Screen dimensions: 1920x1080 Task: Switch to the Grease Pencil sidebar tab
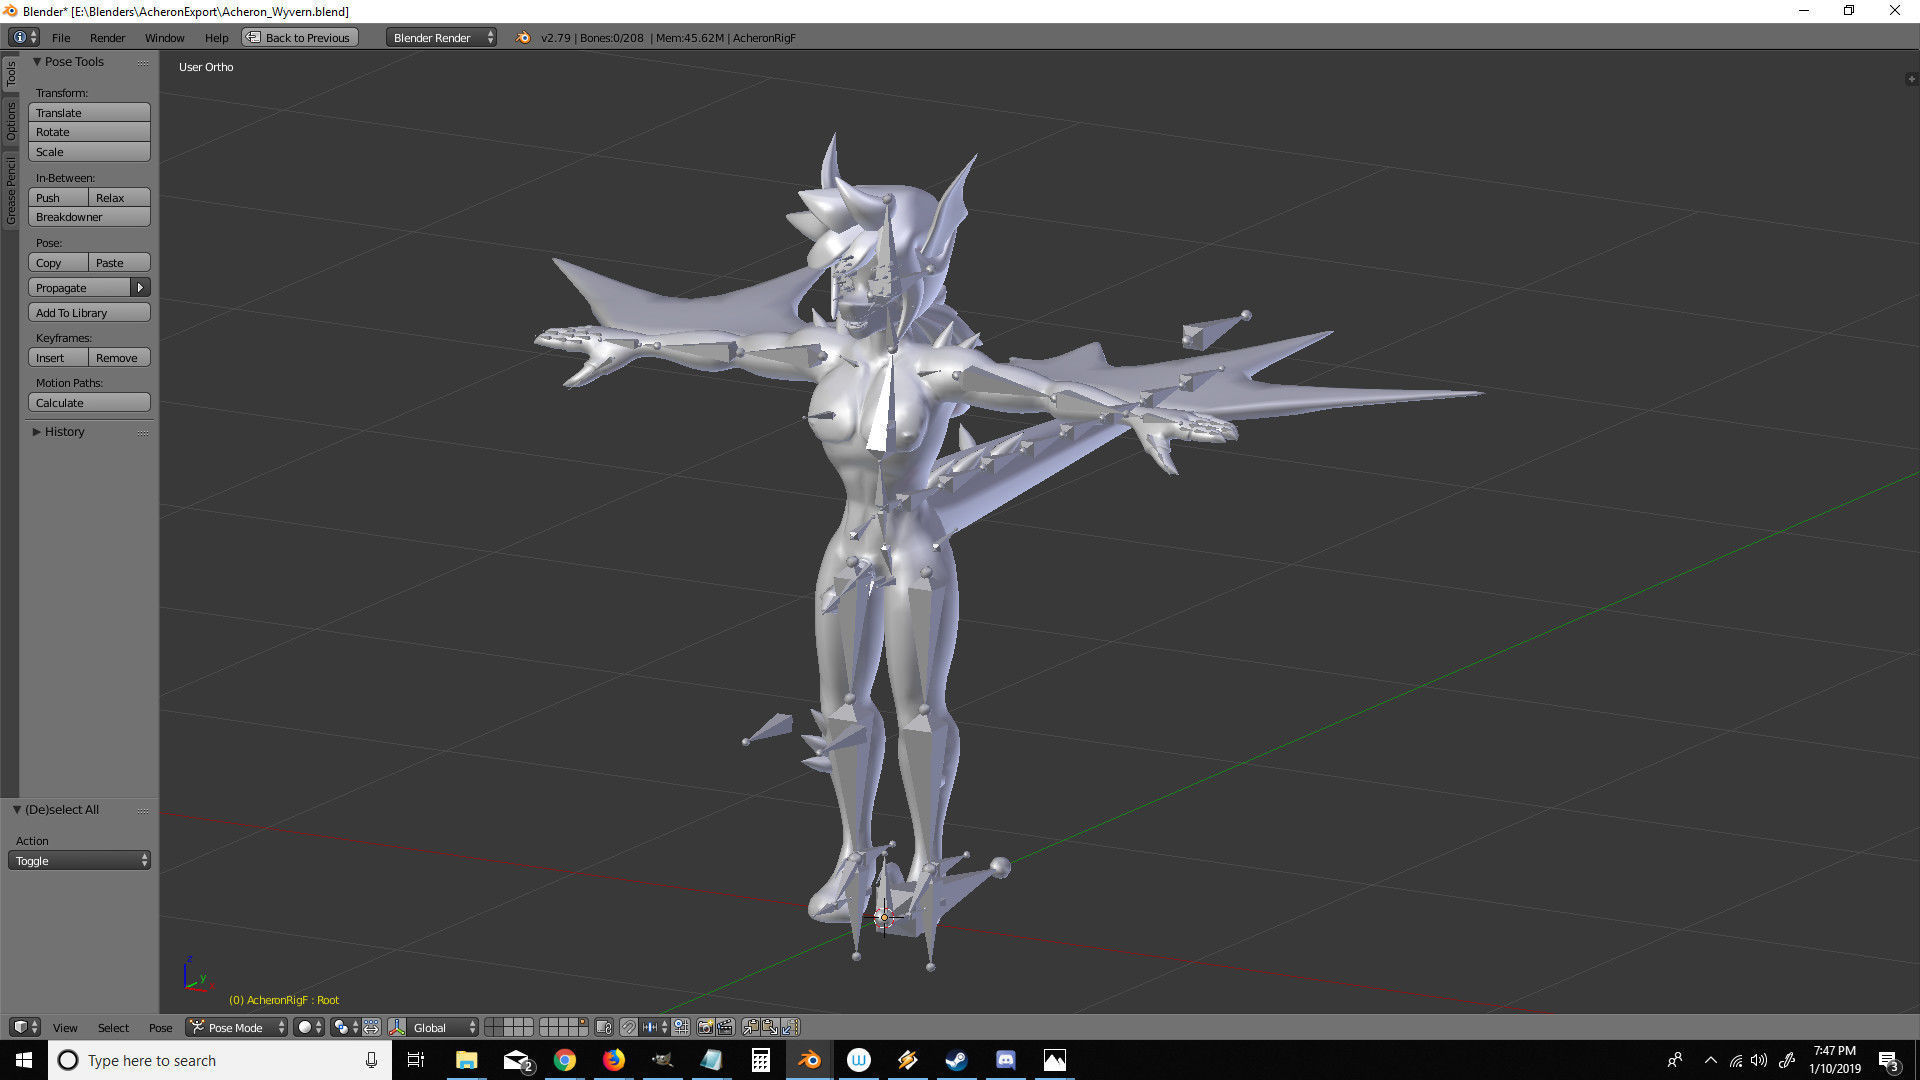pos(11,190)
